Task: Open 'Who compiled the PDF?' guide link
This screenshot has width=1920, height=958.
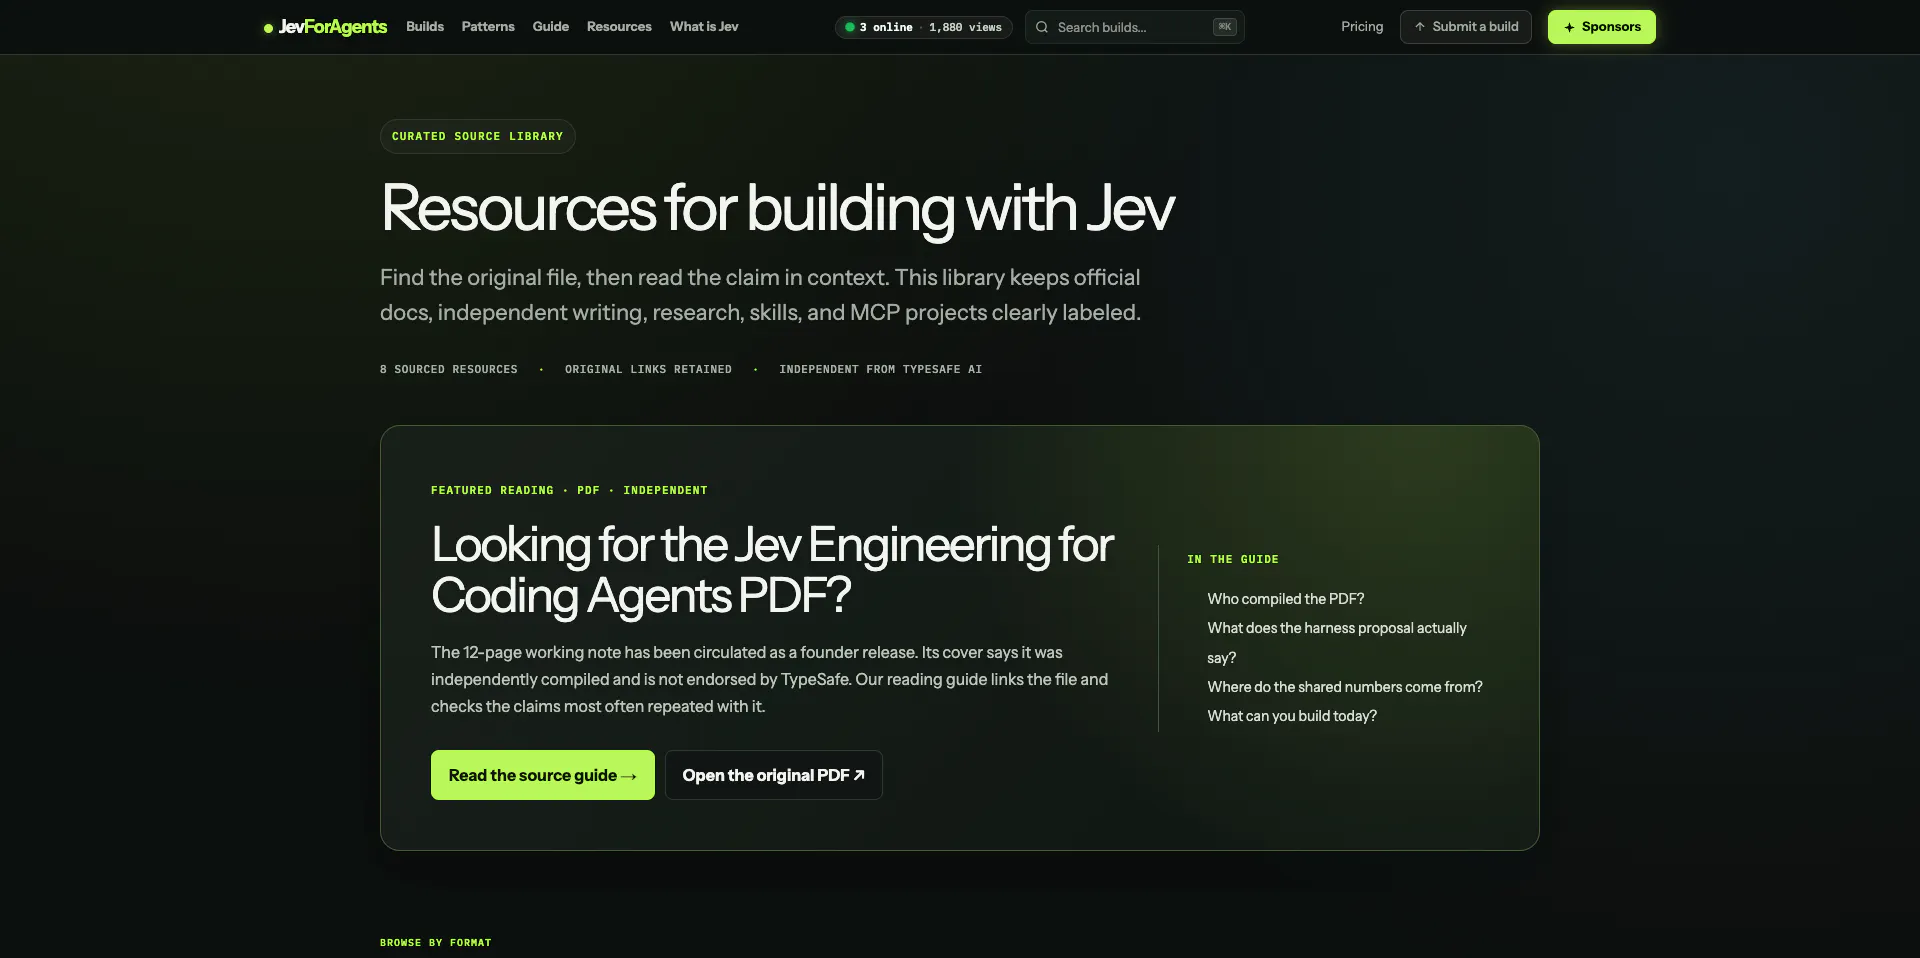Action: (x=1285, y=599)
